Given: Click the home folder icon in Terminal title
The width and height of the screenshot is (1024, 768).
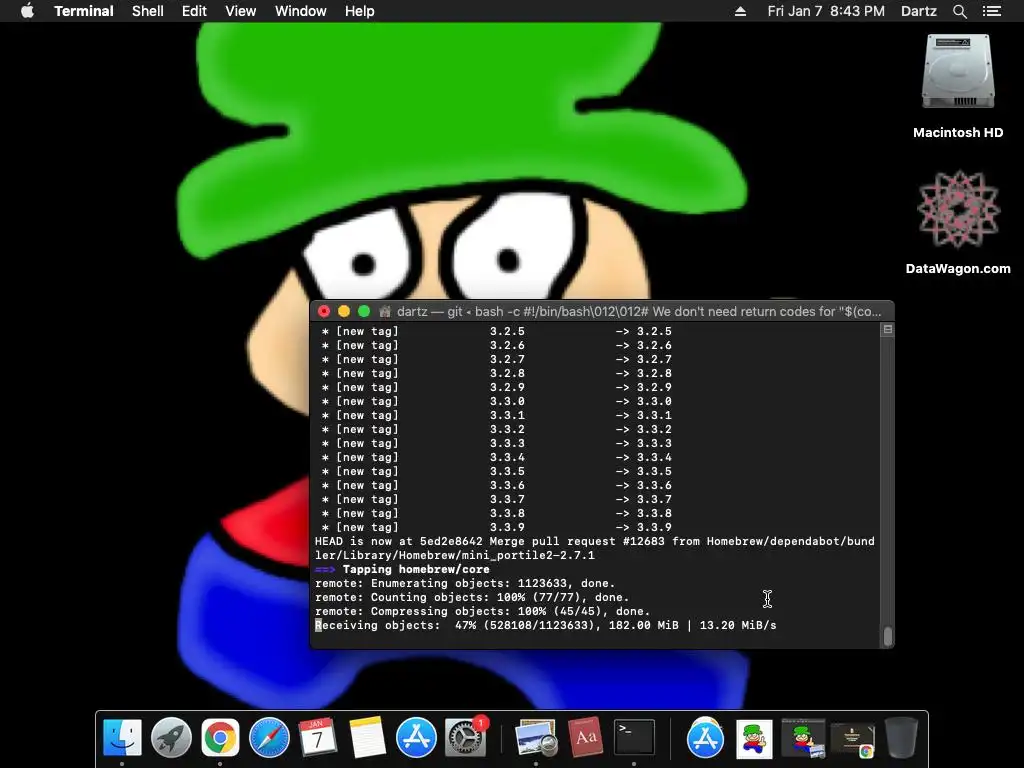Looking at the screenshot, I should pos(385,312).
